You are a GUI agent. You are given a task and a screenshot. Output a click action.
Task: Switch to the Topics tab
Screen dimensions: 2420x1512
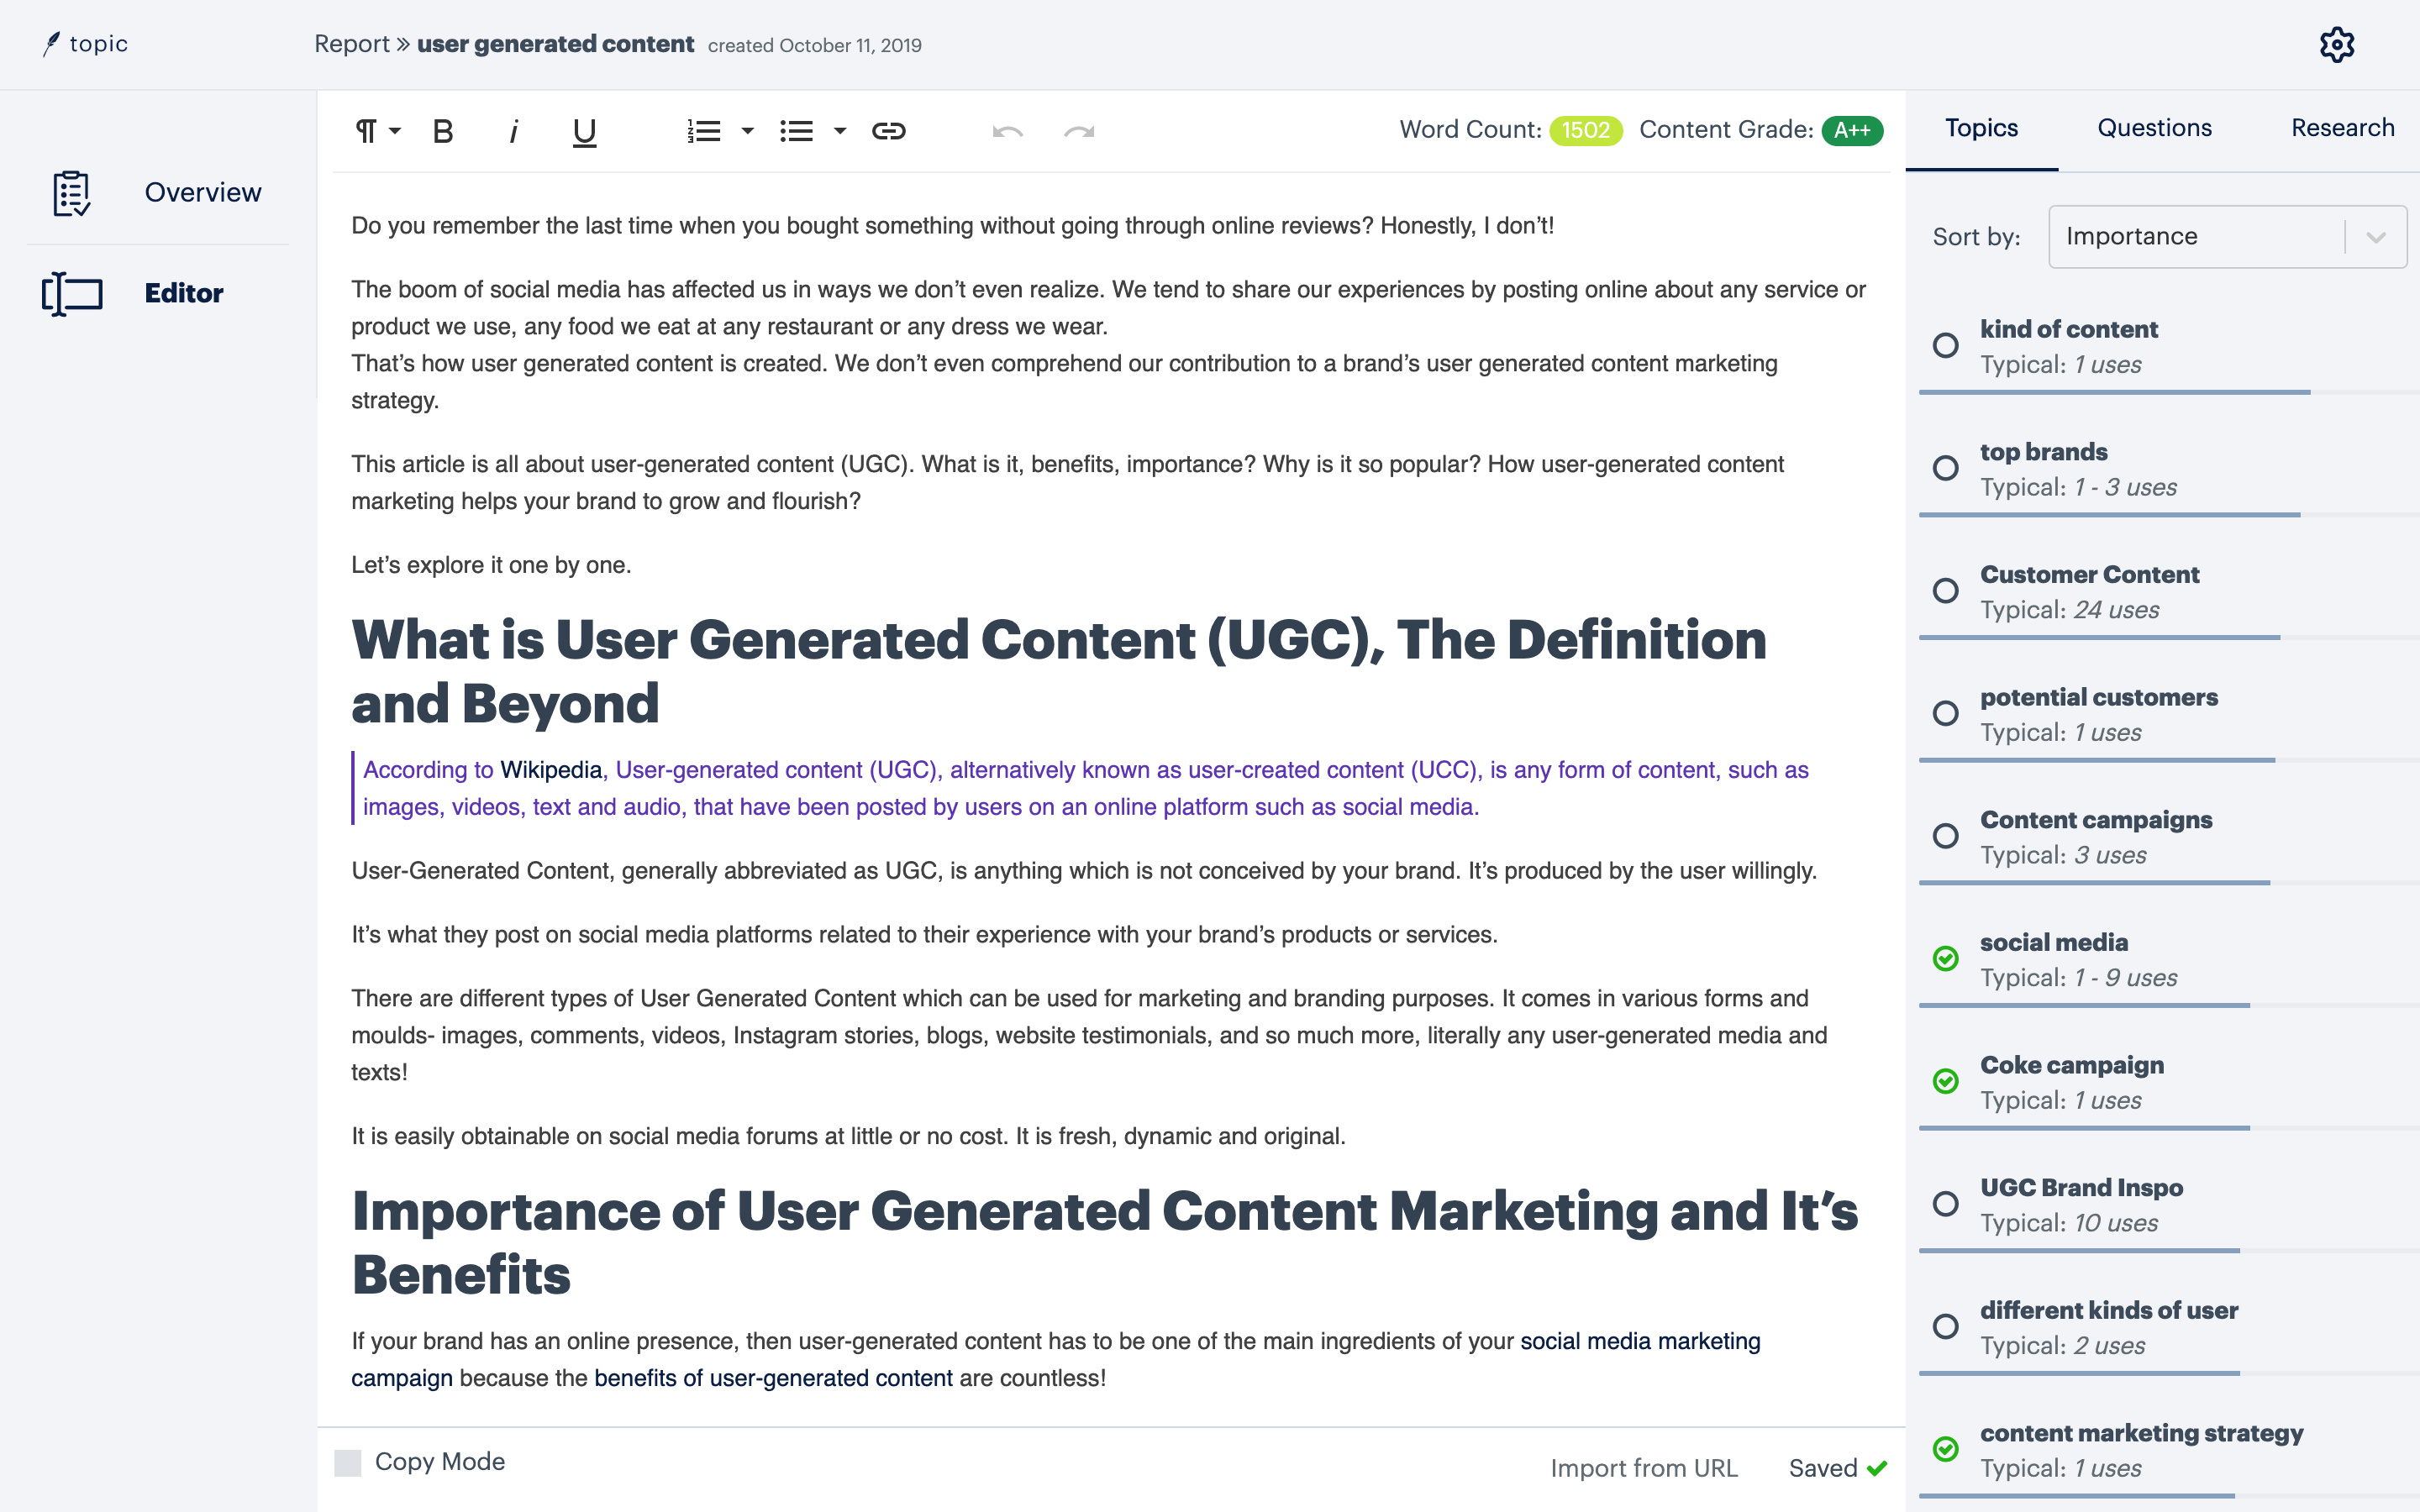[1981, 129]
